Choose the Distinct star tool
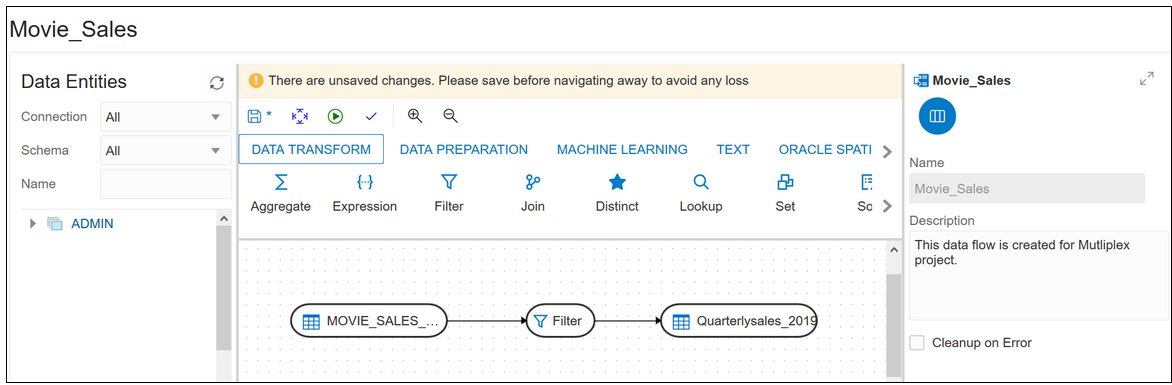Viewport: 1172px width, 385px height. [x=617, y=194]
